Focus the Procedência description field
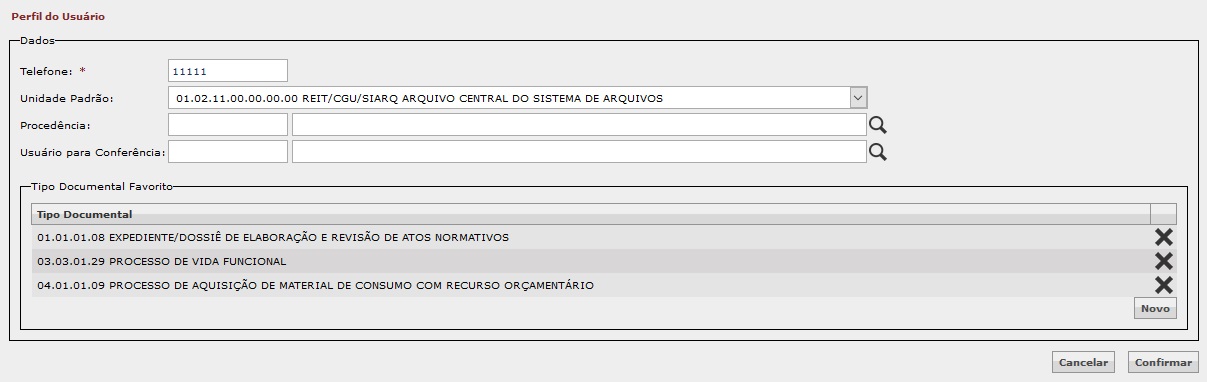The height and width of the screenshot is (382, 1207). tap(579, 125)
